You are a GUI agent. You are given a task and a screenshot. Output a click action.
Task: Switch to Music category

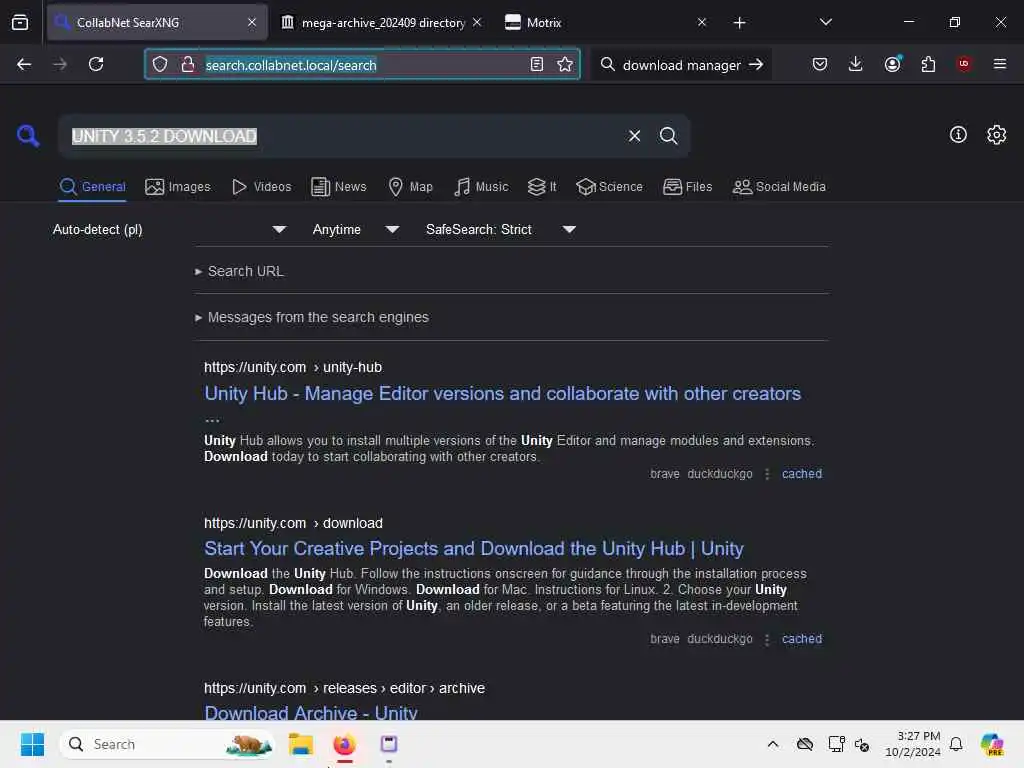click(x=481, y=187)
